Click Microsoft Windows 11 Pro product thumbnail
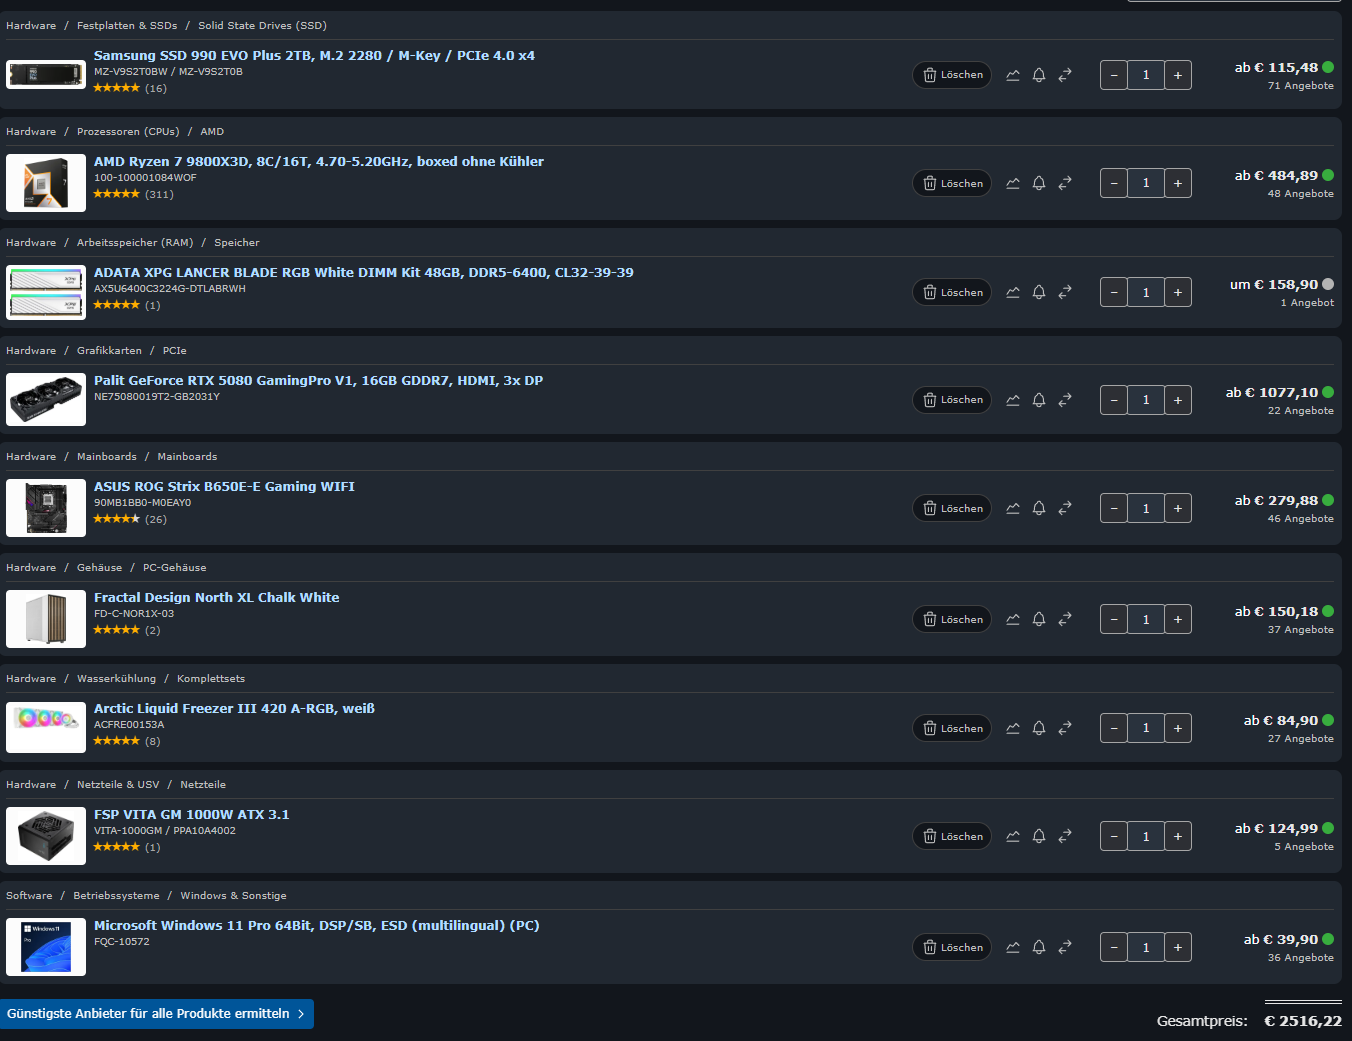 (x=46, y=947)
